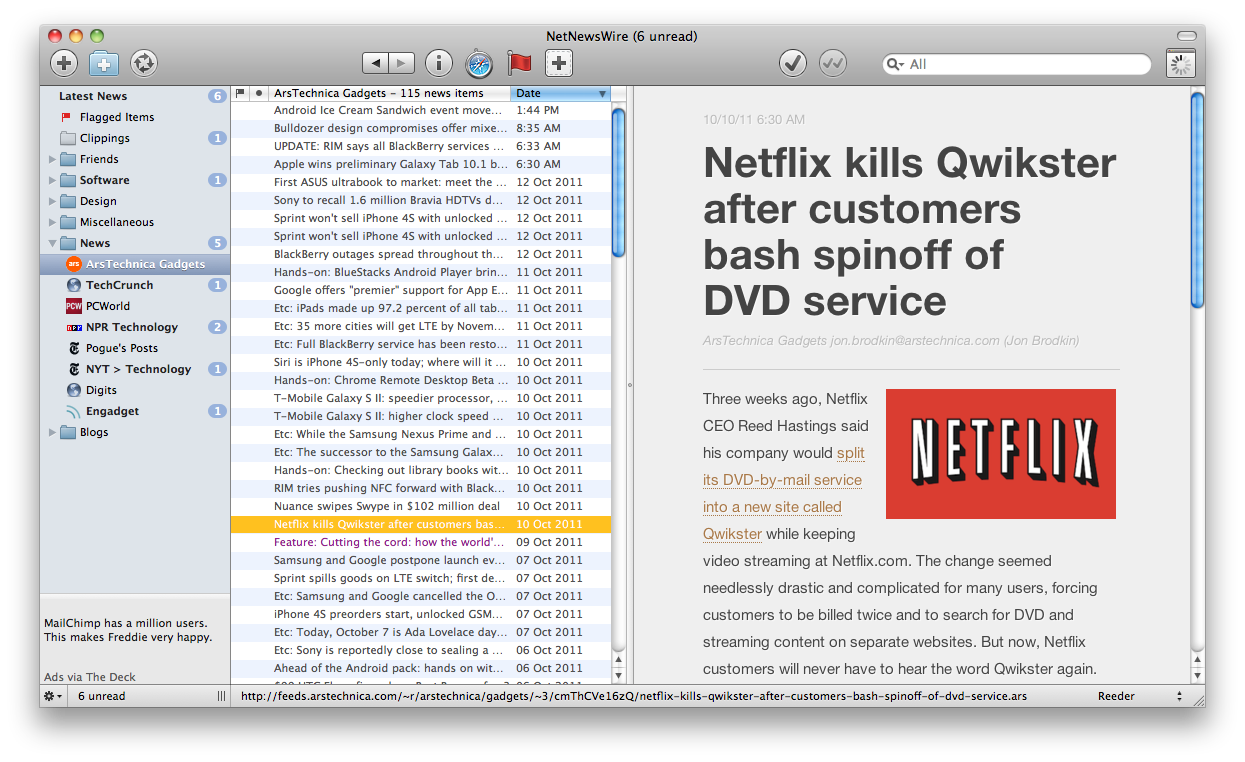Image resolution: width=1245 pixels, height=762 pixels.
Task: Expand the Miscellaneous folder triangle
Action: [x=53, y=222]
